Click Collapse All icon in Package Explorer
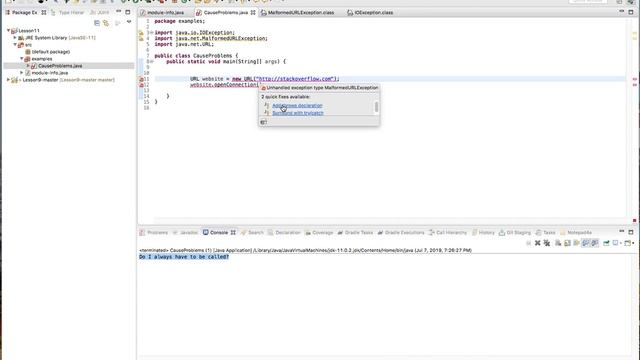Viewport: 640px width, 360px height. pos(97,23)
